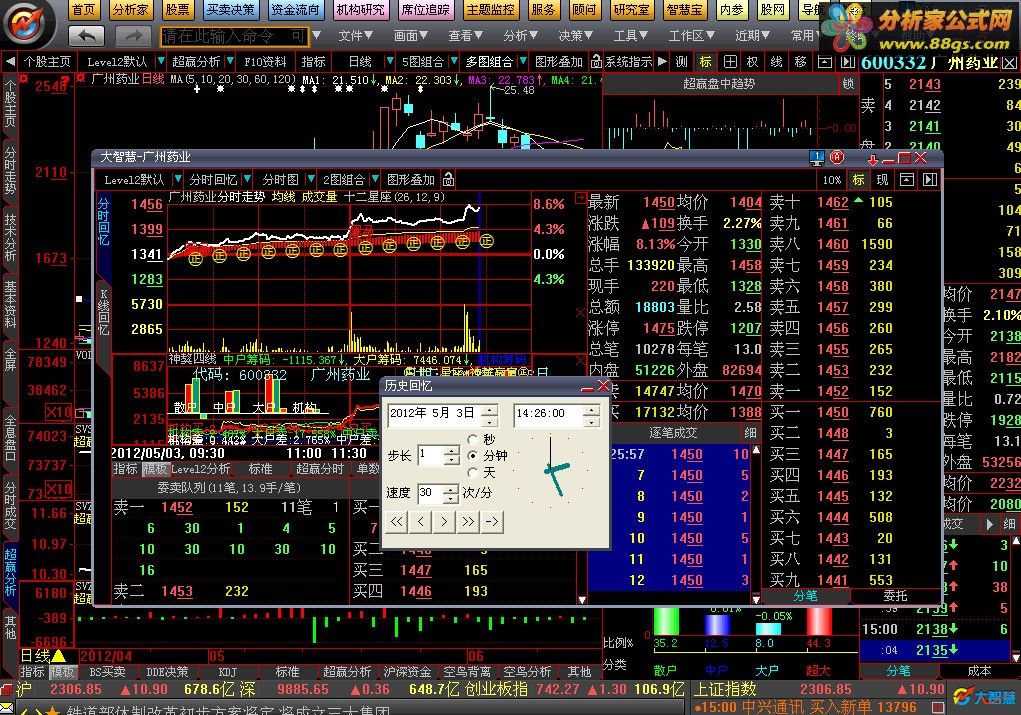Open the 机构研究 tab

(x=361, y=9)
